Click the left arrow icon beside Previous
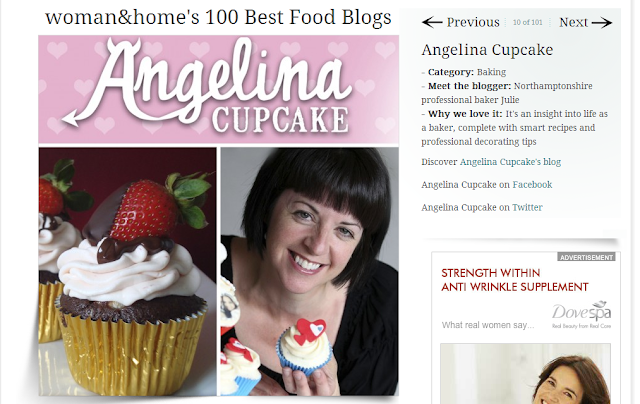The height and width of the screenshot is (404, 640). (x=432, y=22)
